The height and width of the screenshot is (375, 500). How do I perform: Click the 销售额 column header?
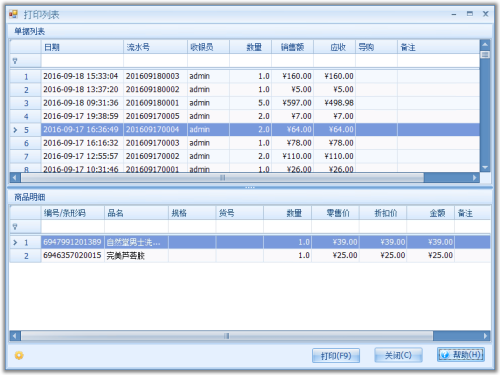(292, 47)
